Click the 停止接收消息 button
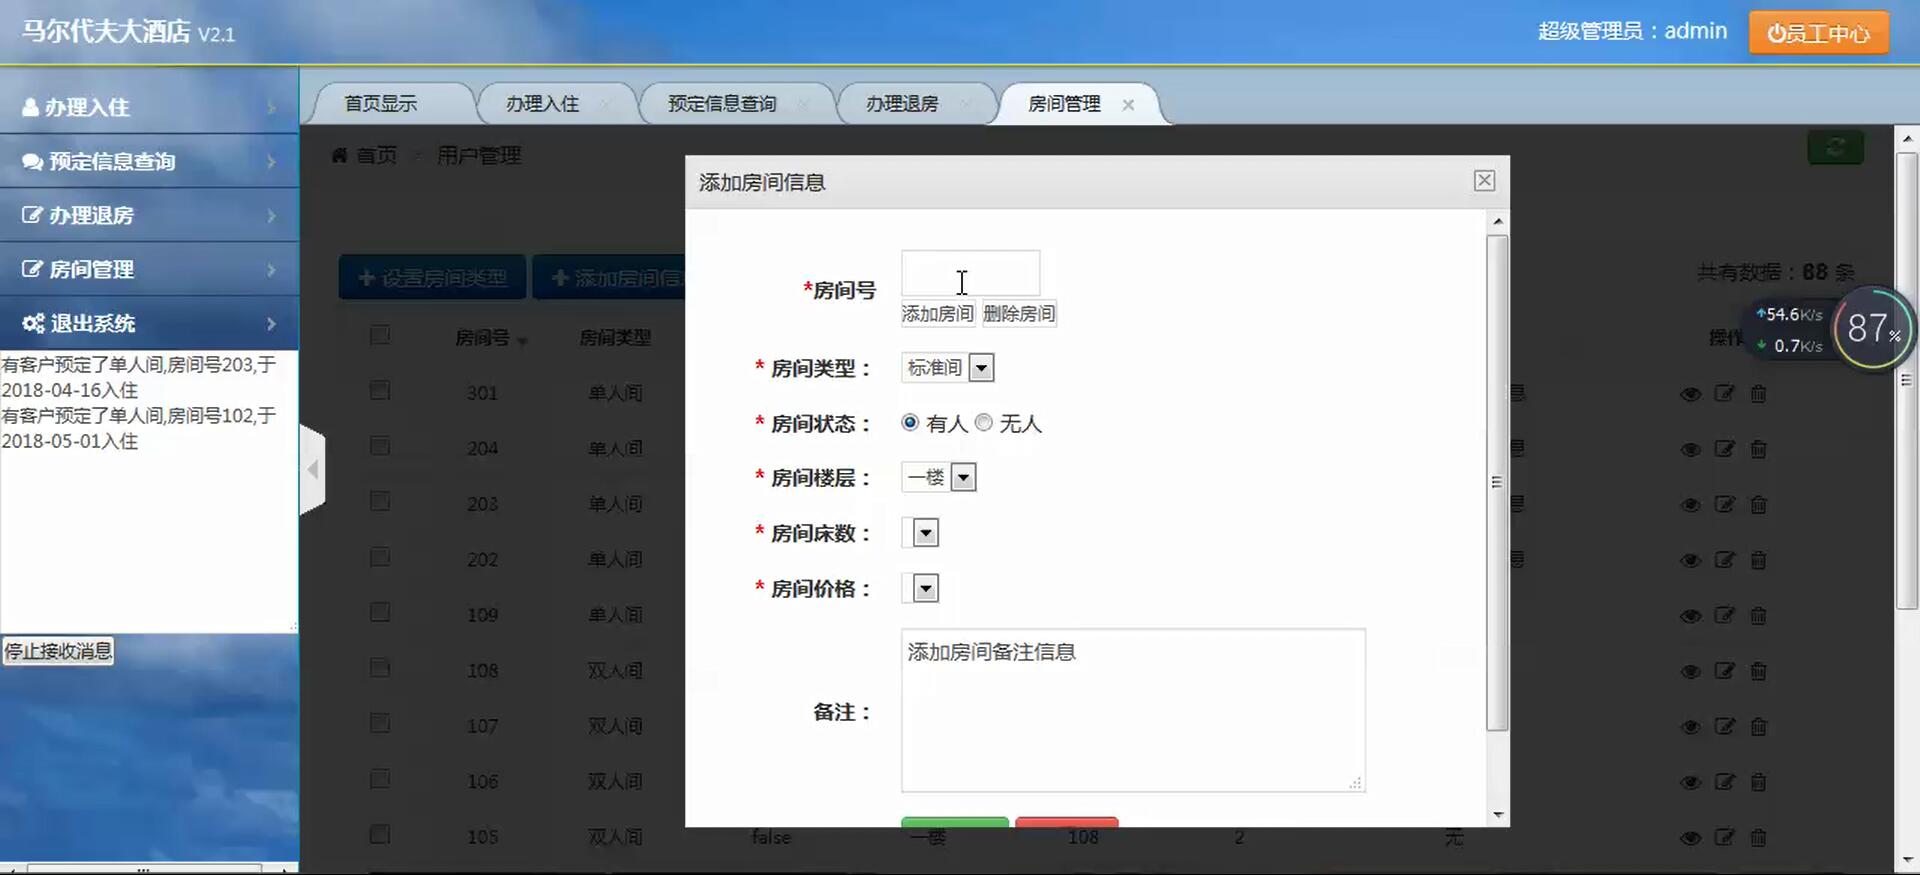Screen dimensions: 1920x875 (58, 652)
